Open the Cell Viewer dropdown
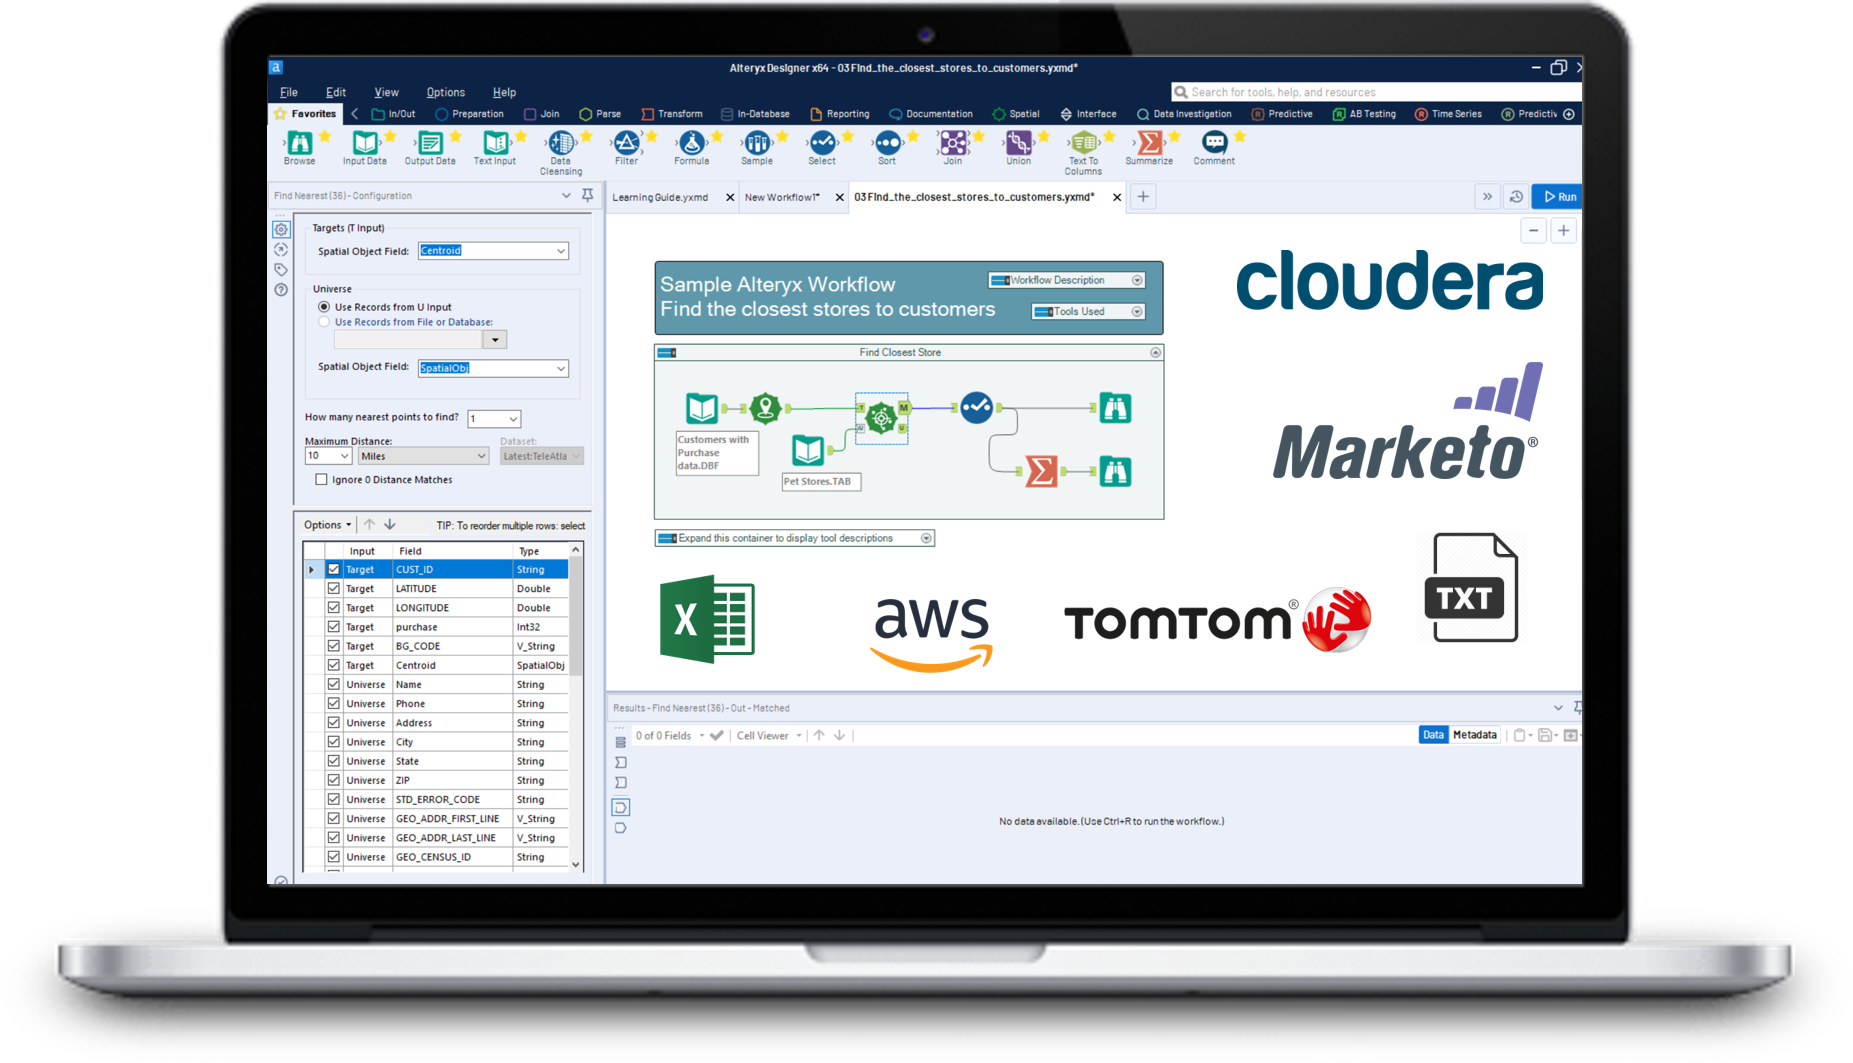Screen dimensions: 1853x1063 coord(769,736)
